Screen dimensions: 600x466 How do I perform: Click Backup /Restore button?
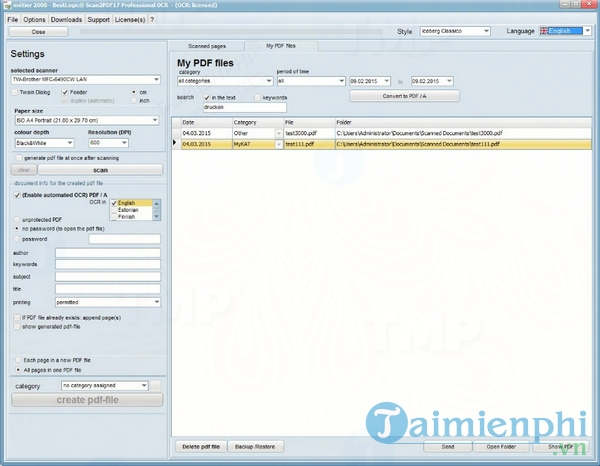coord(255,446)
